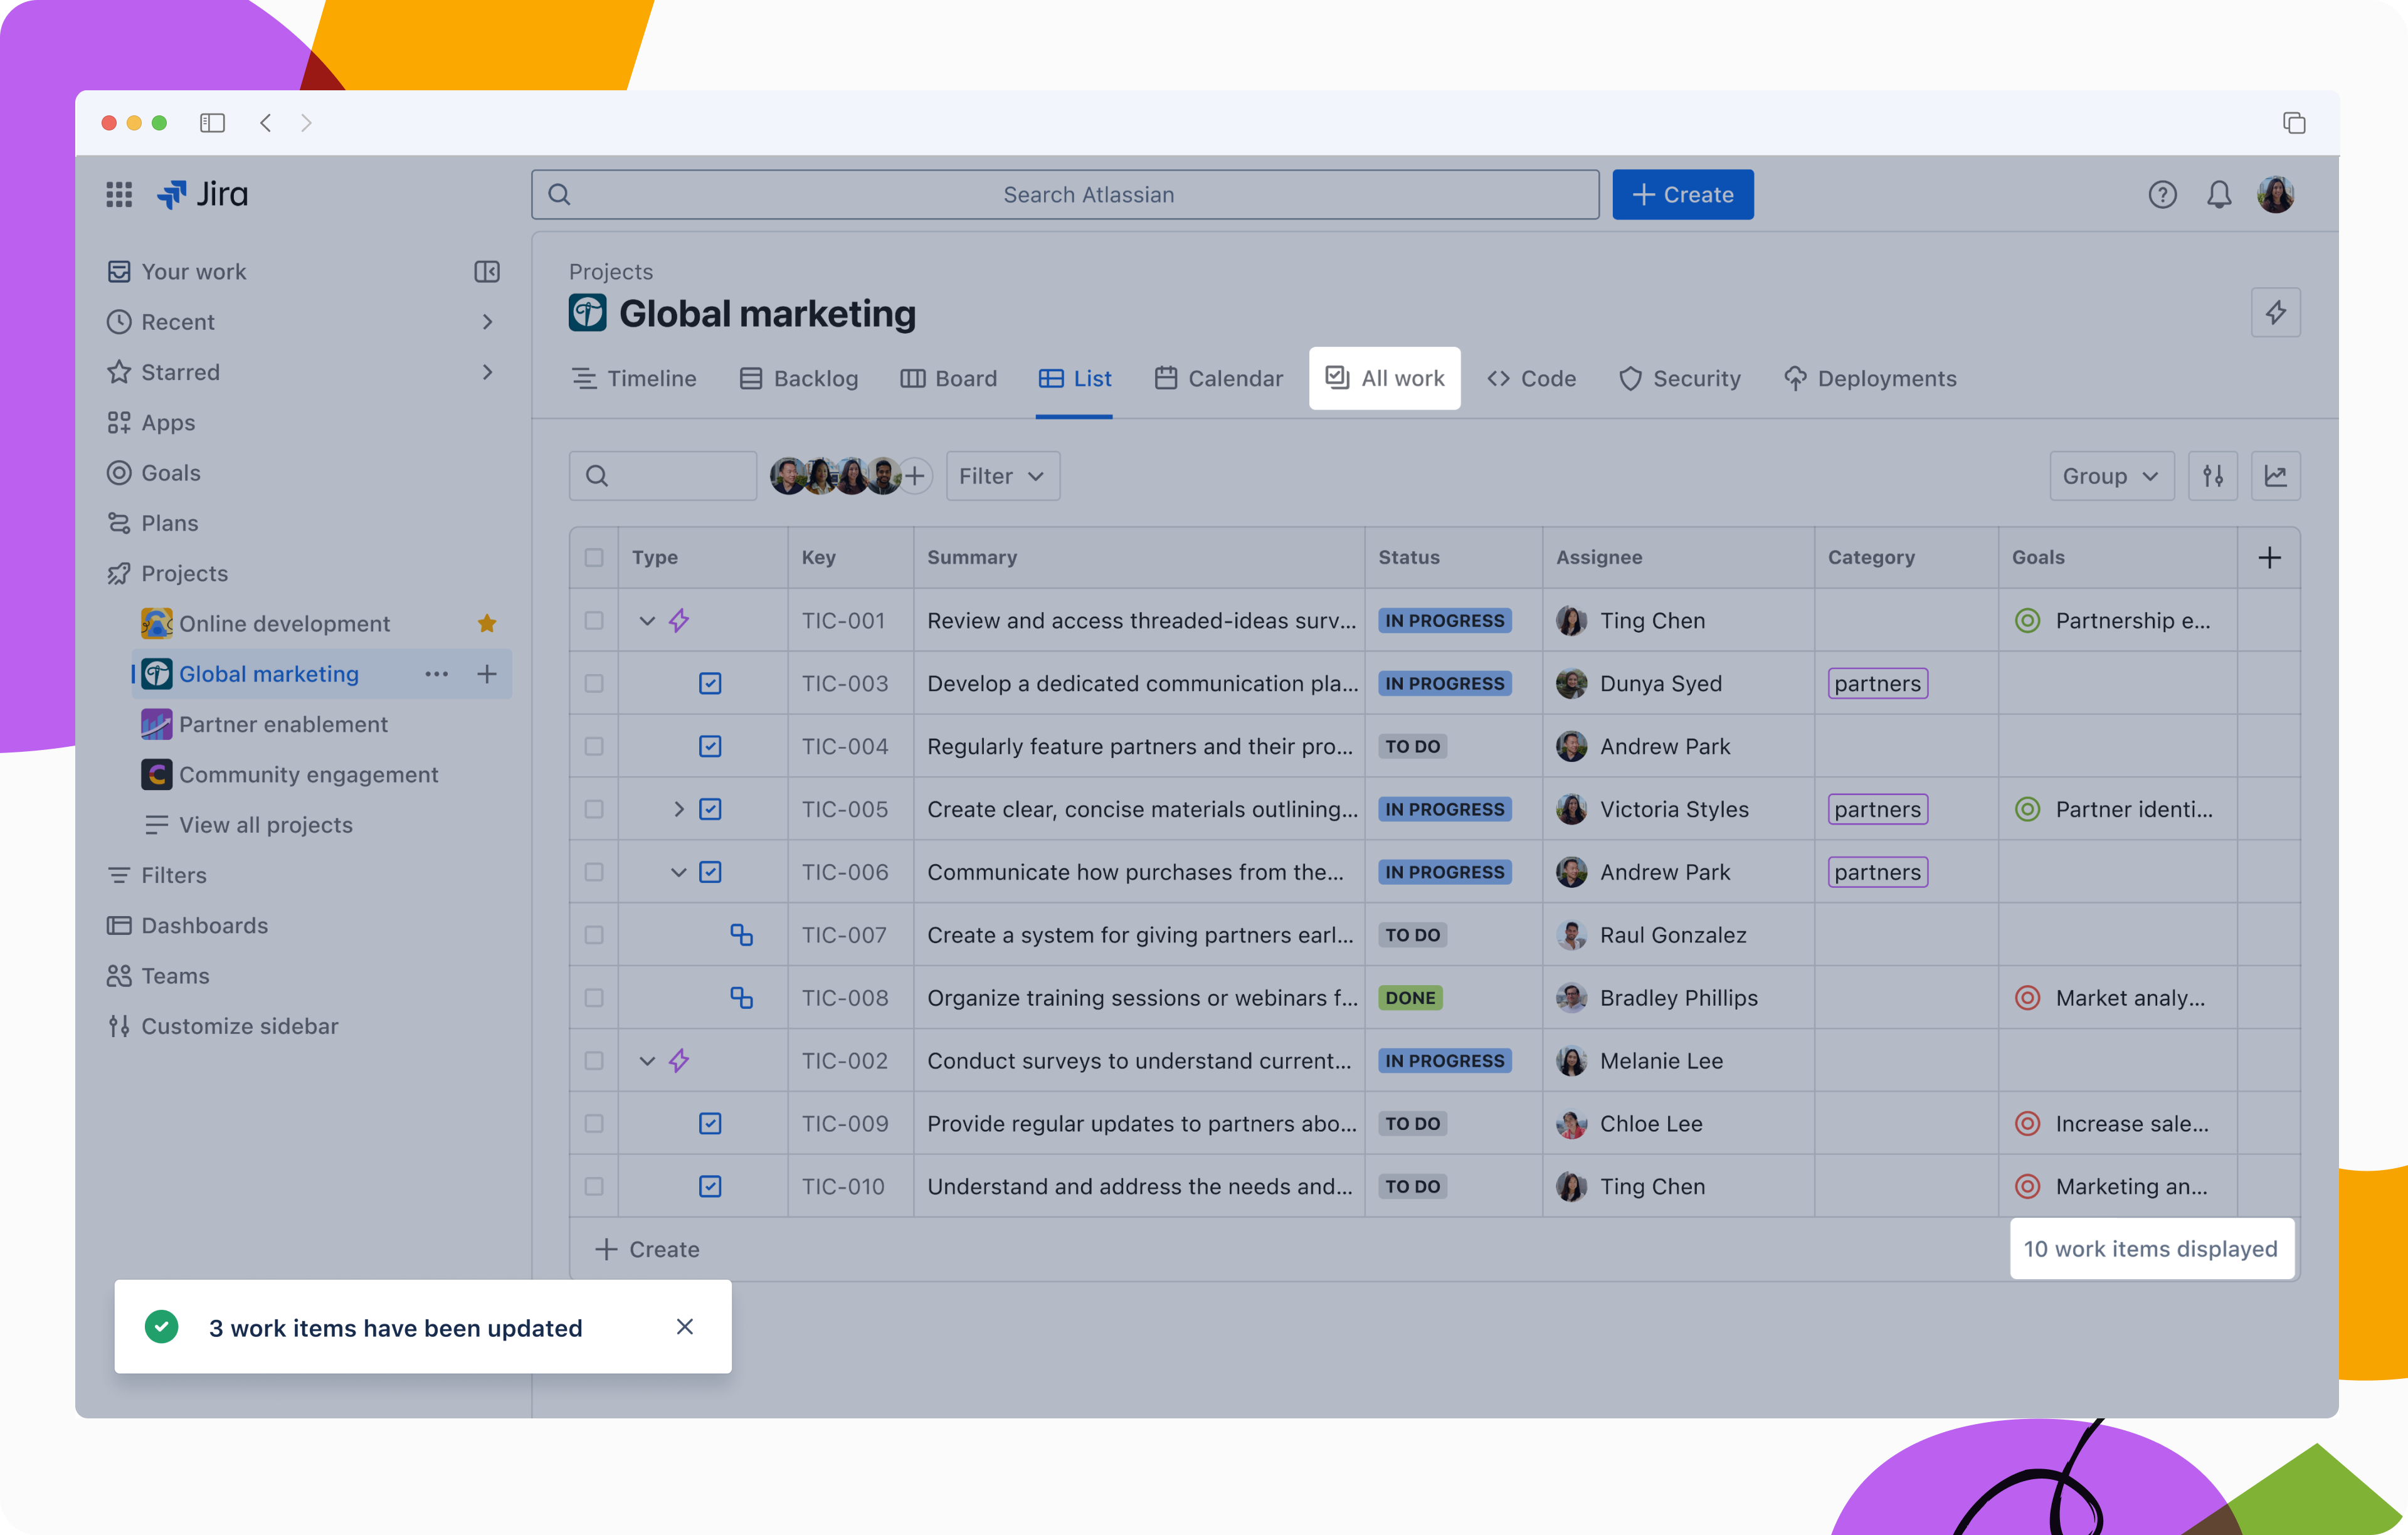This screenshot has width=2408, height=1535.
Task: Switch to the All work tab
Action: coord(1384,378)
